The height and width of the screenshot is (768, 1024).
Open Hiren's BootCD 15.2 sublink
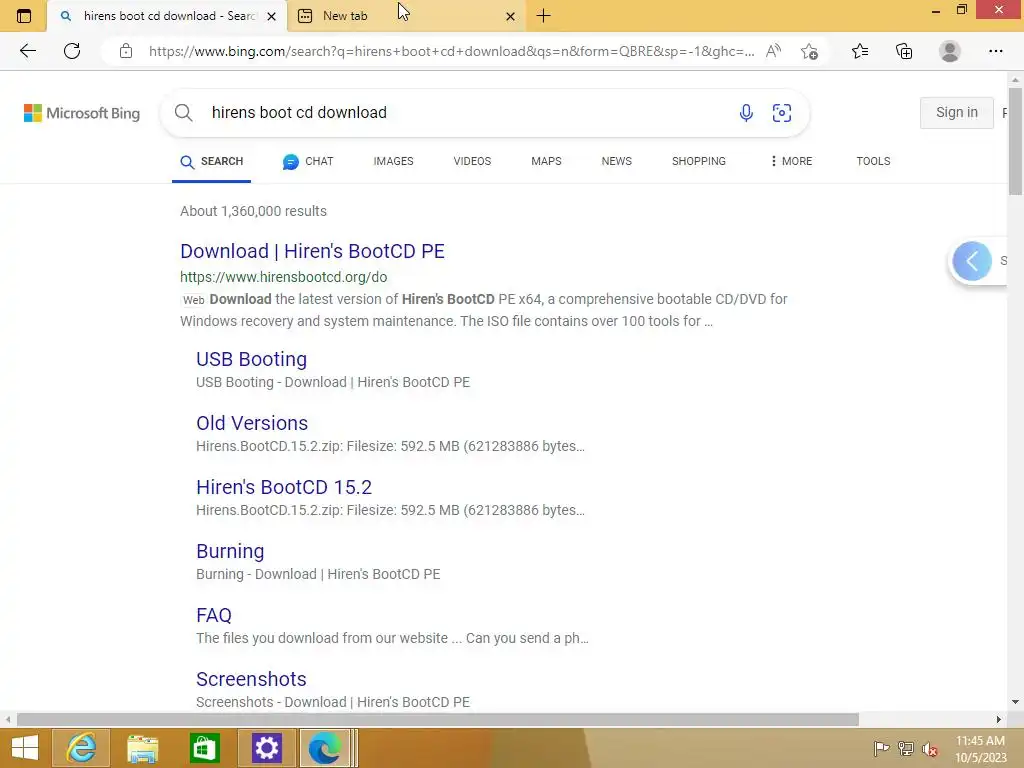coord(284,487)
